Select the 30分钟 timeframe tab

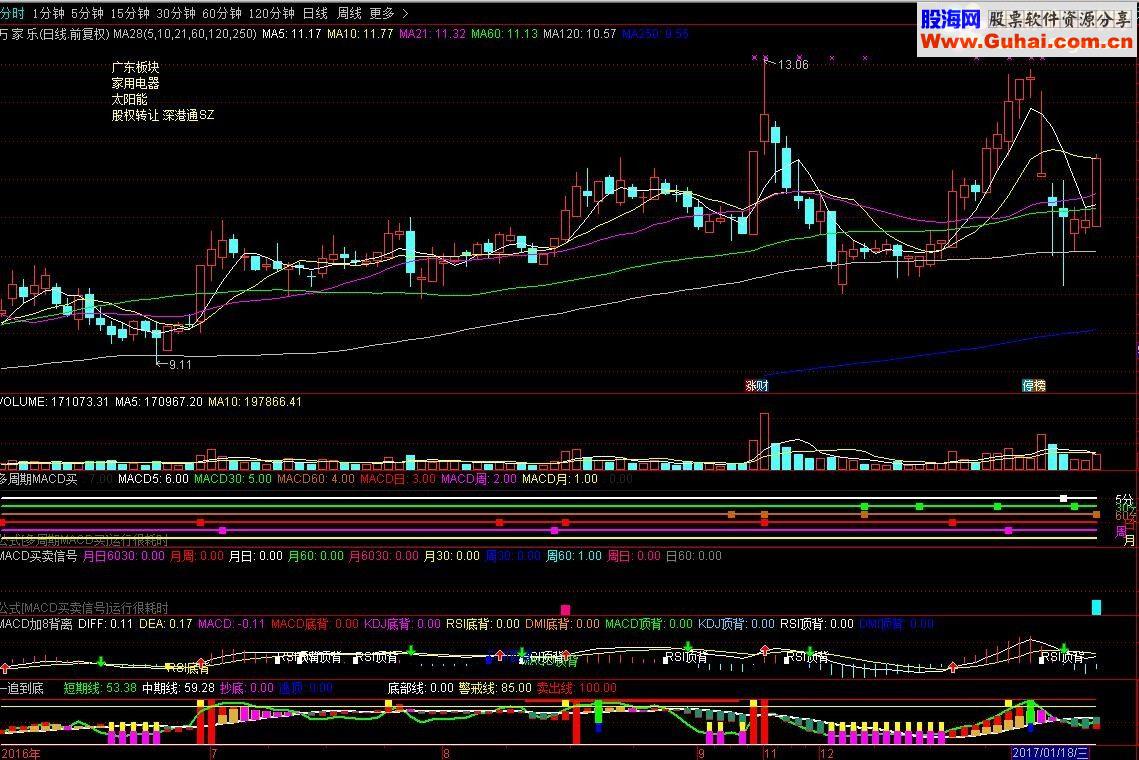[176, 13]
